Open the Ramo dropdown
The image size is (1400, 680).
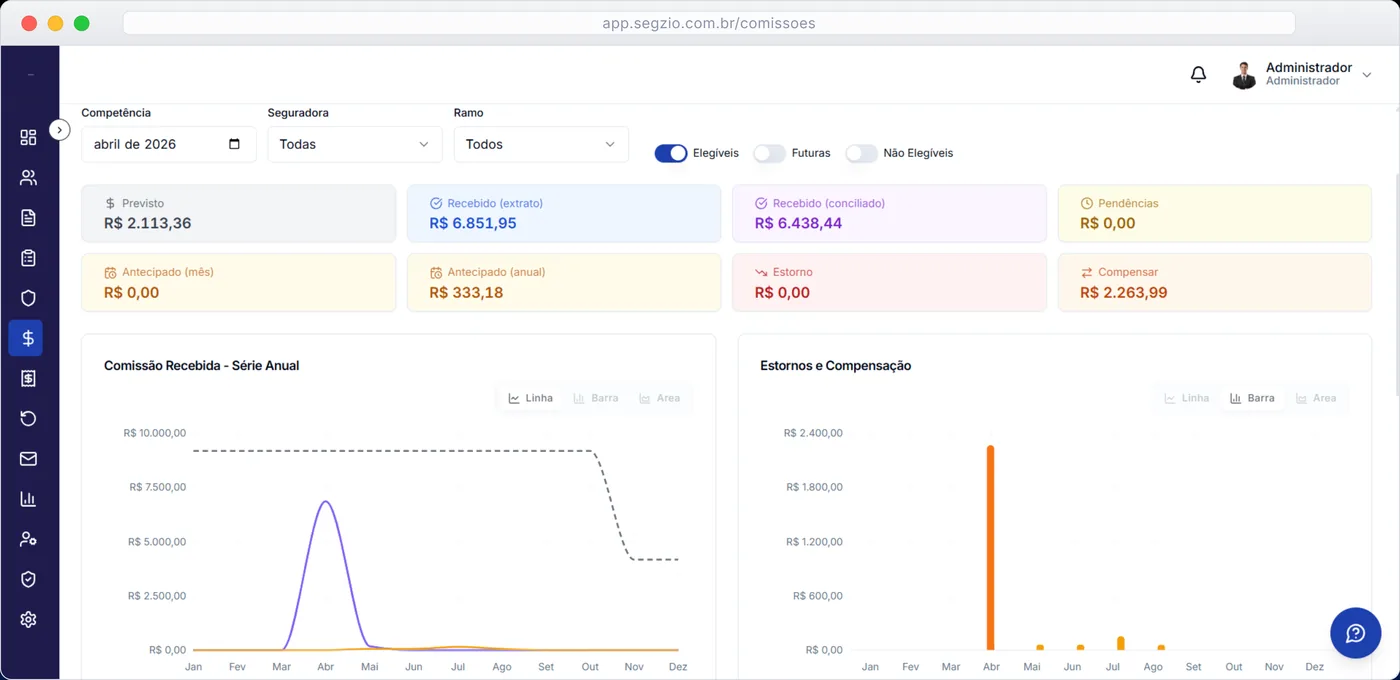[x=541, y=144]
